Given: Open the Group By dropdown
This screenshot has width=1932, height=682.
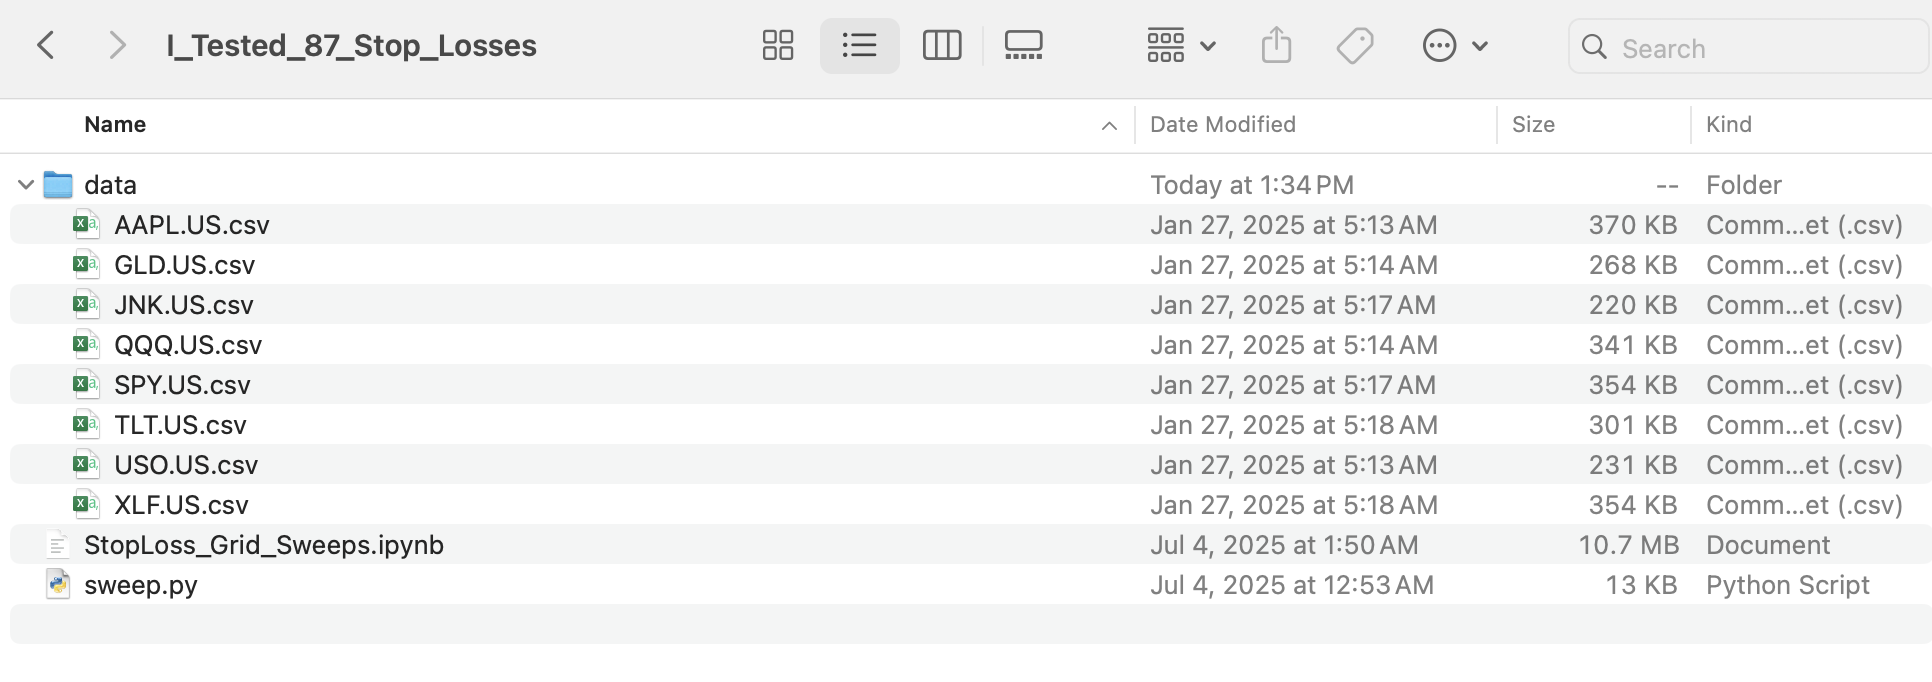Looking at the screenshot, I should point(1180,46).
